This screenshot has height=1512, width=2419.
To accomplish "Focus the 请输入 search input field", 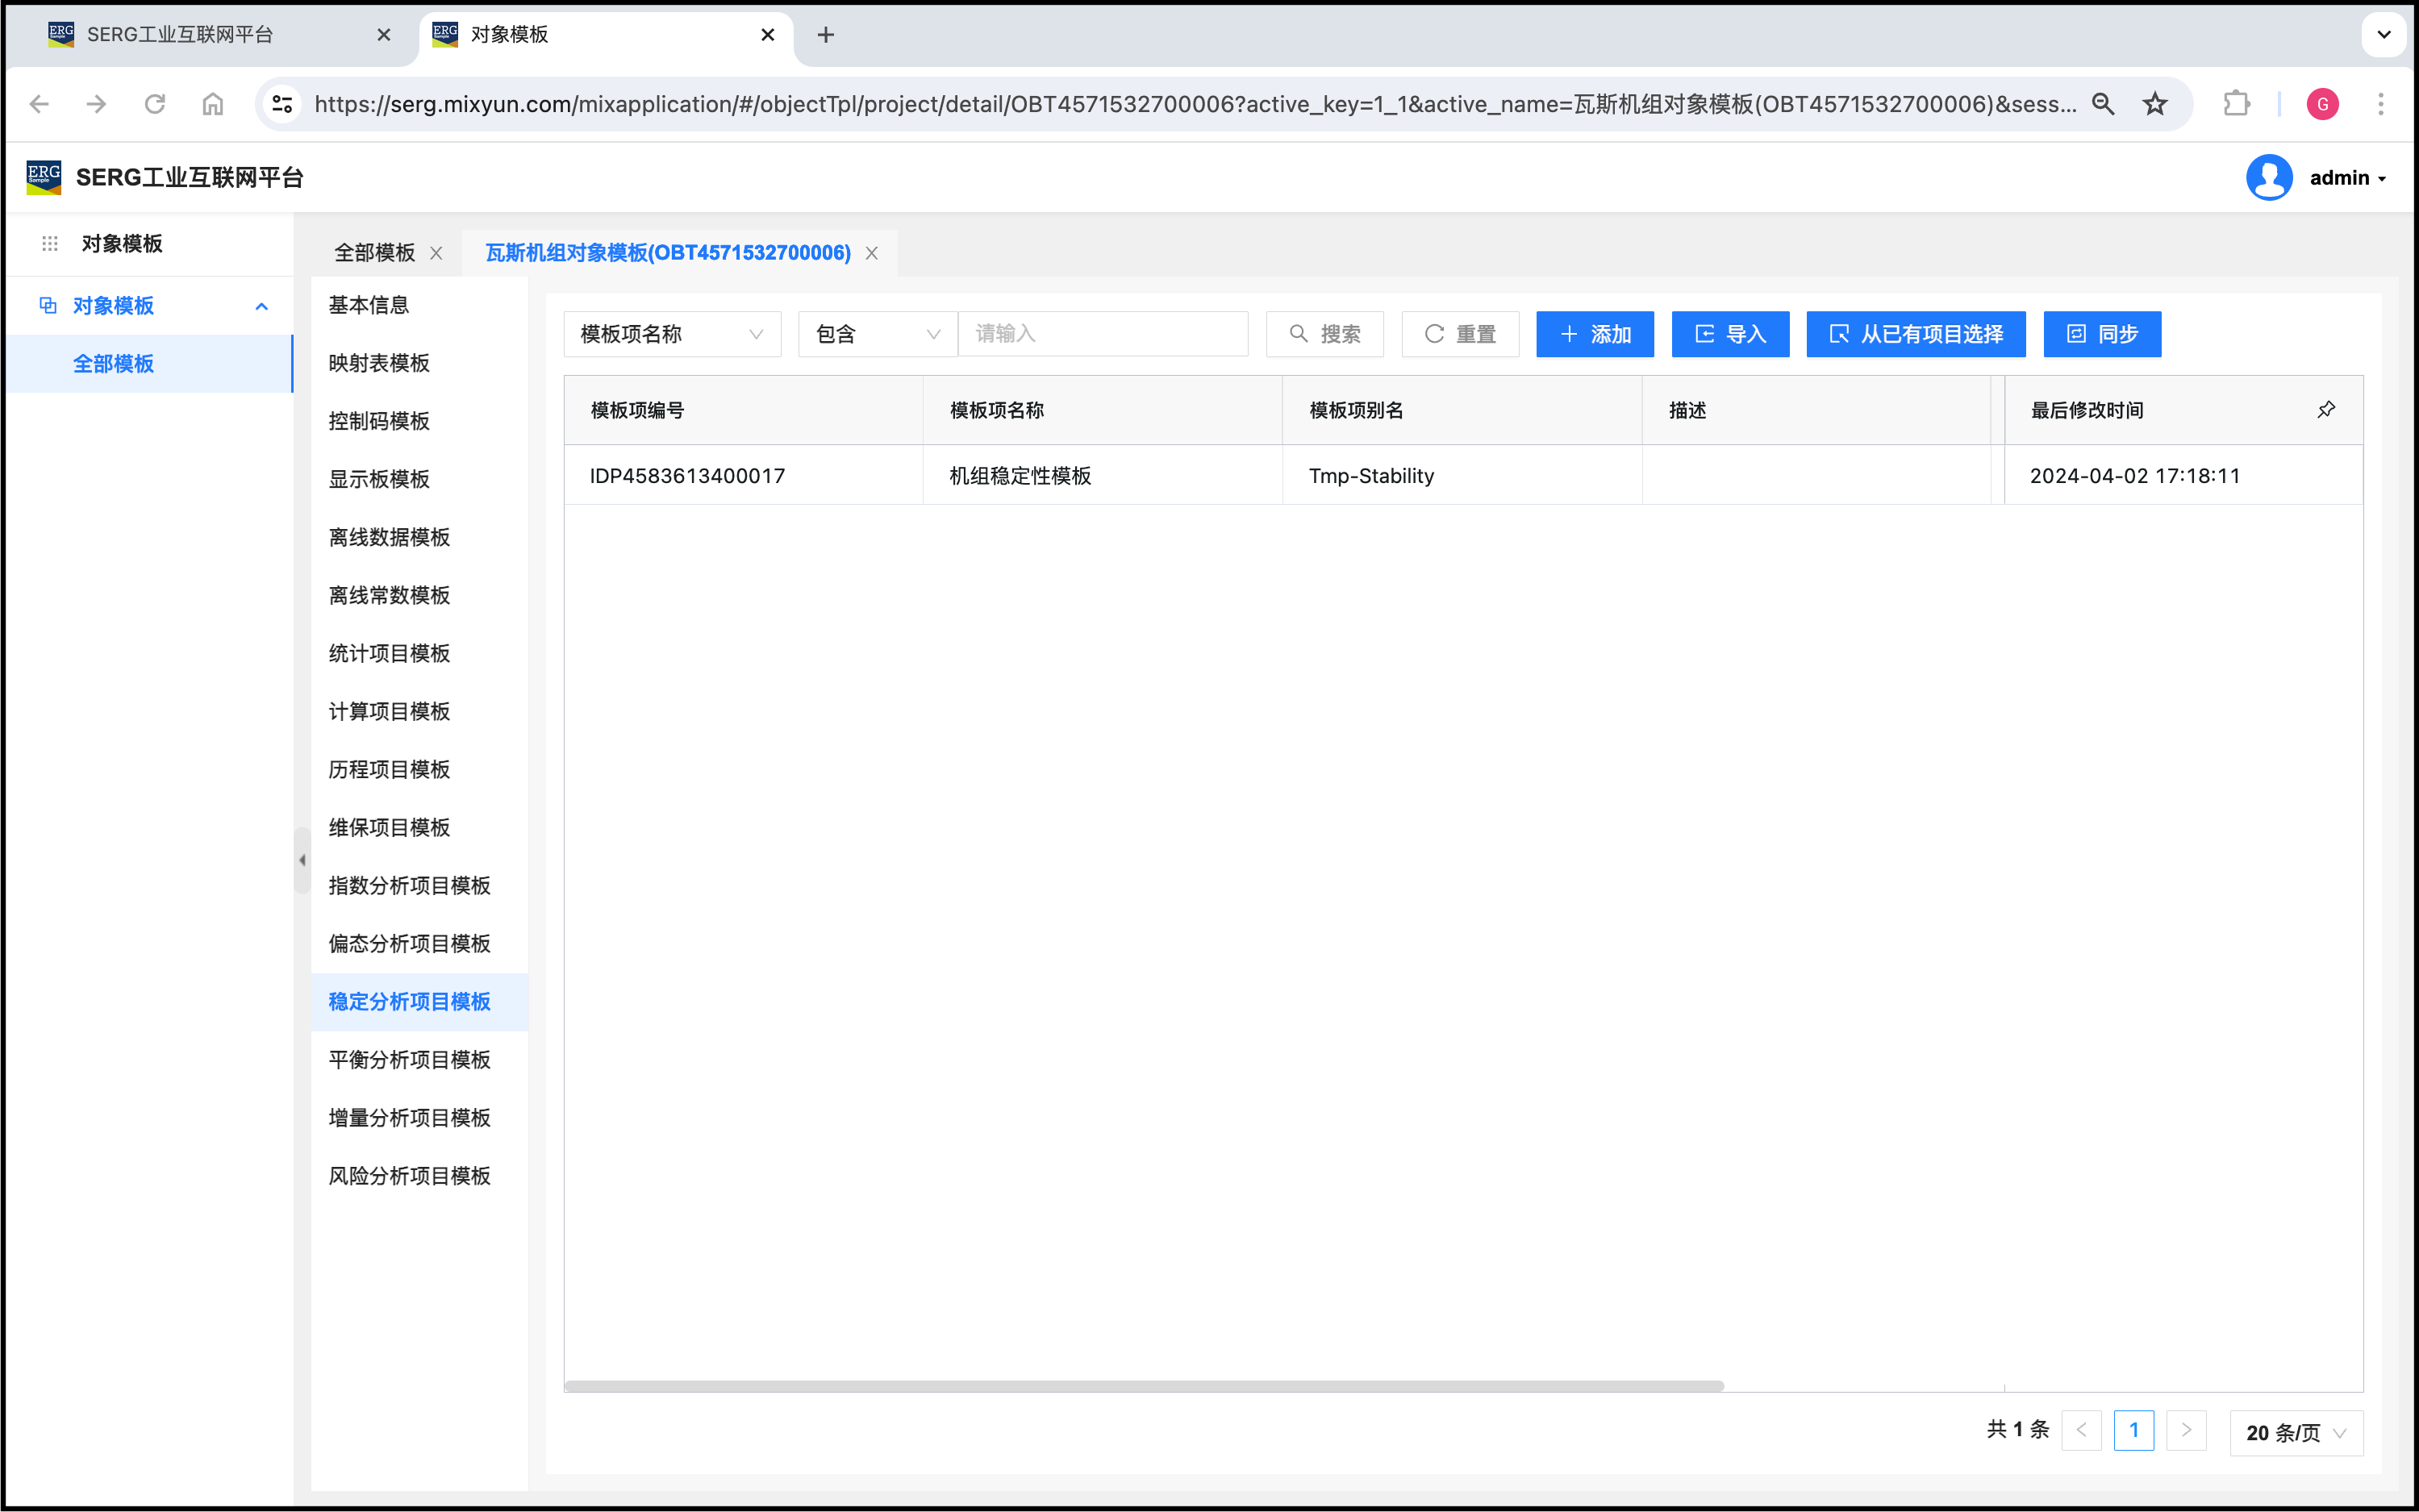I will click(x=1103, y=334).
